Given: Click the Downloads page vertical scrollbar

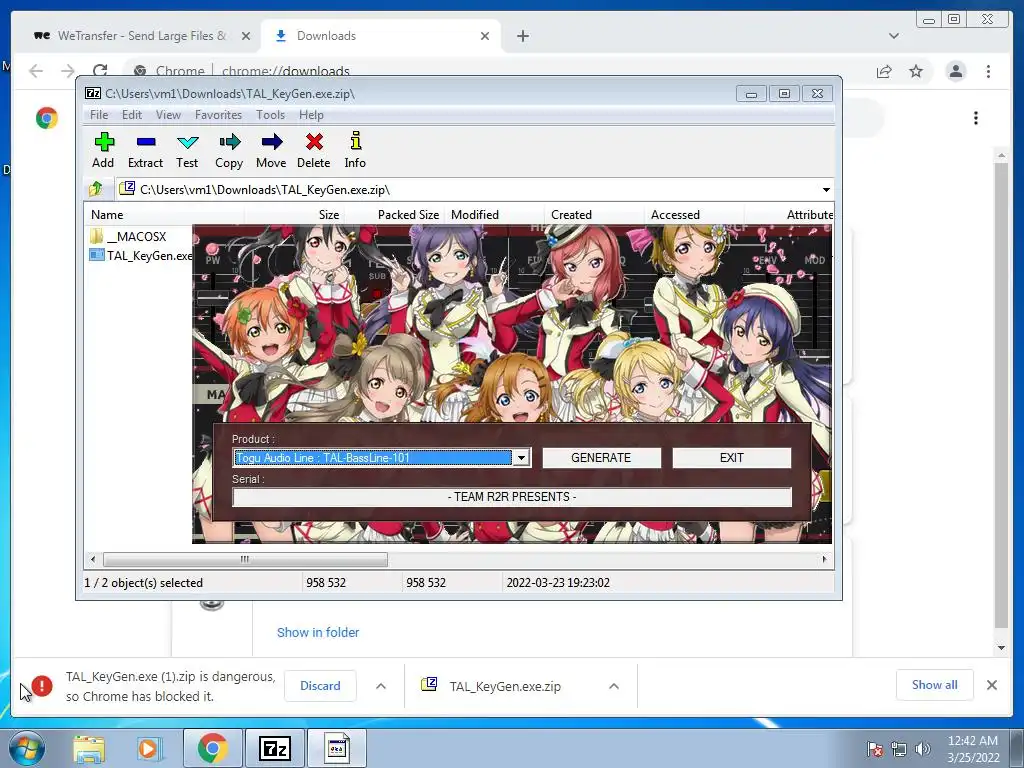Looking at the screenshot, I should coord(1001,395).
